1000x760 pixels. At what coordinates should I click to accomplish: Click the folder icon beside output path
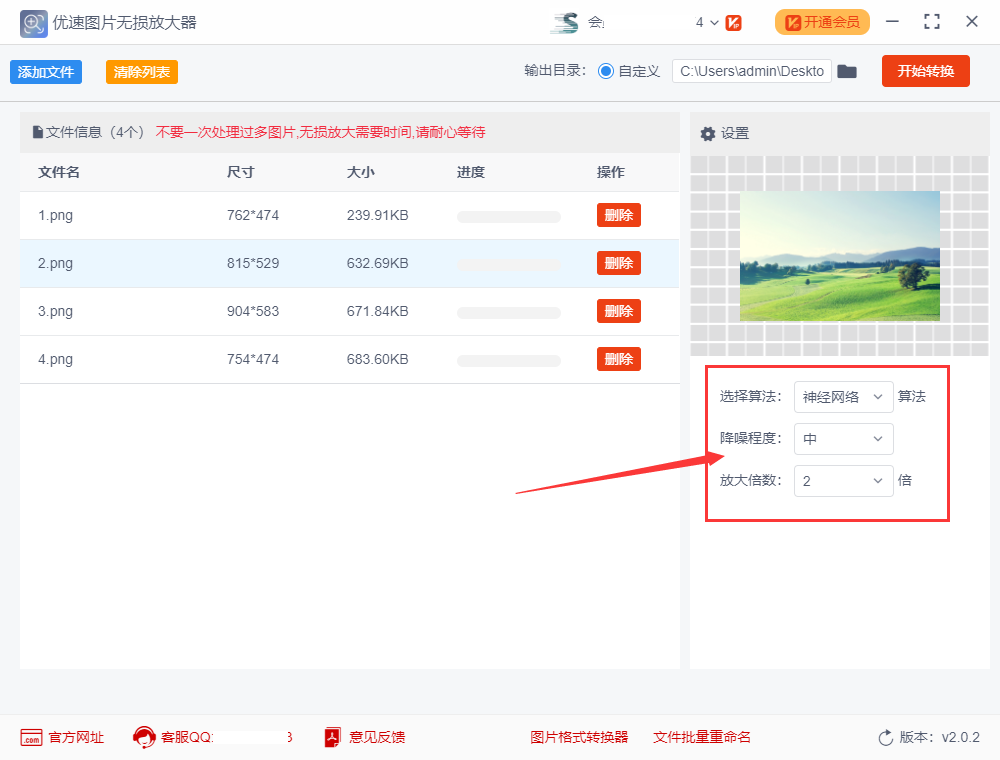tap(847, 71)
